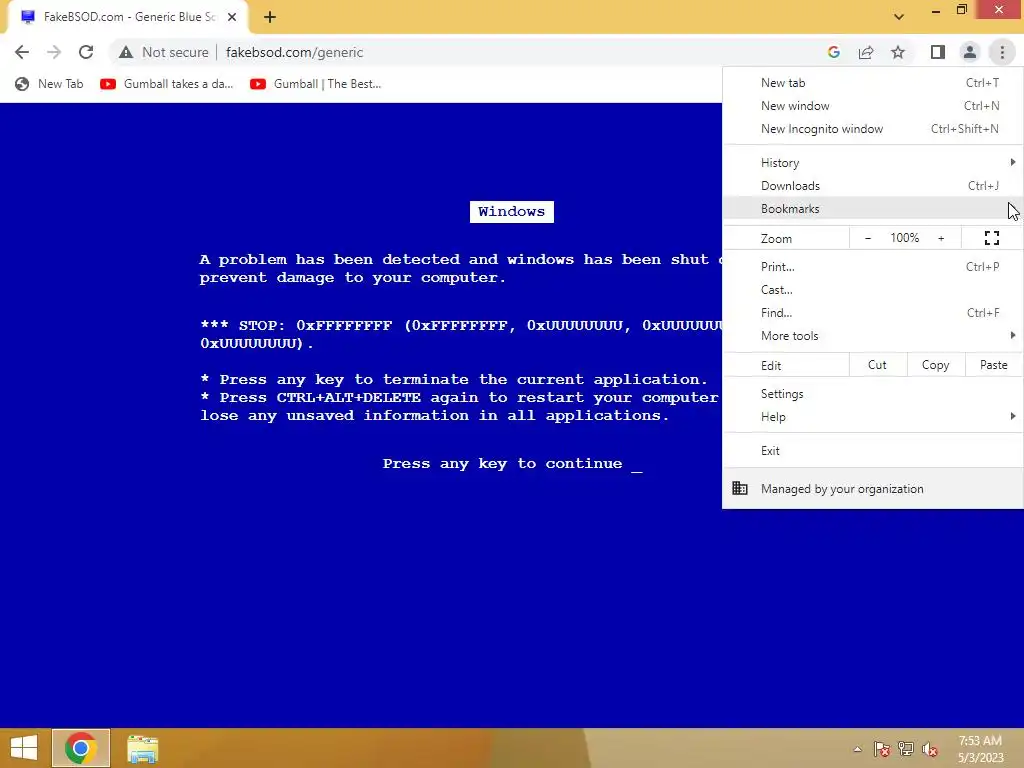Open the New Tab bookmark

(x=50, y=84)
